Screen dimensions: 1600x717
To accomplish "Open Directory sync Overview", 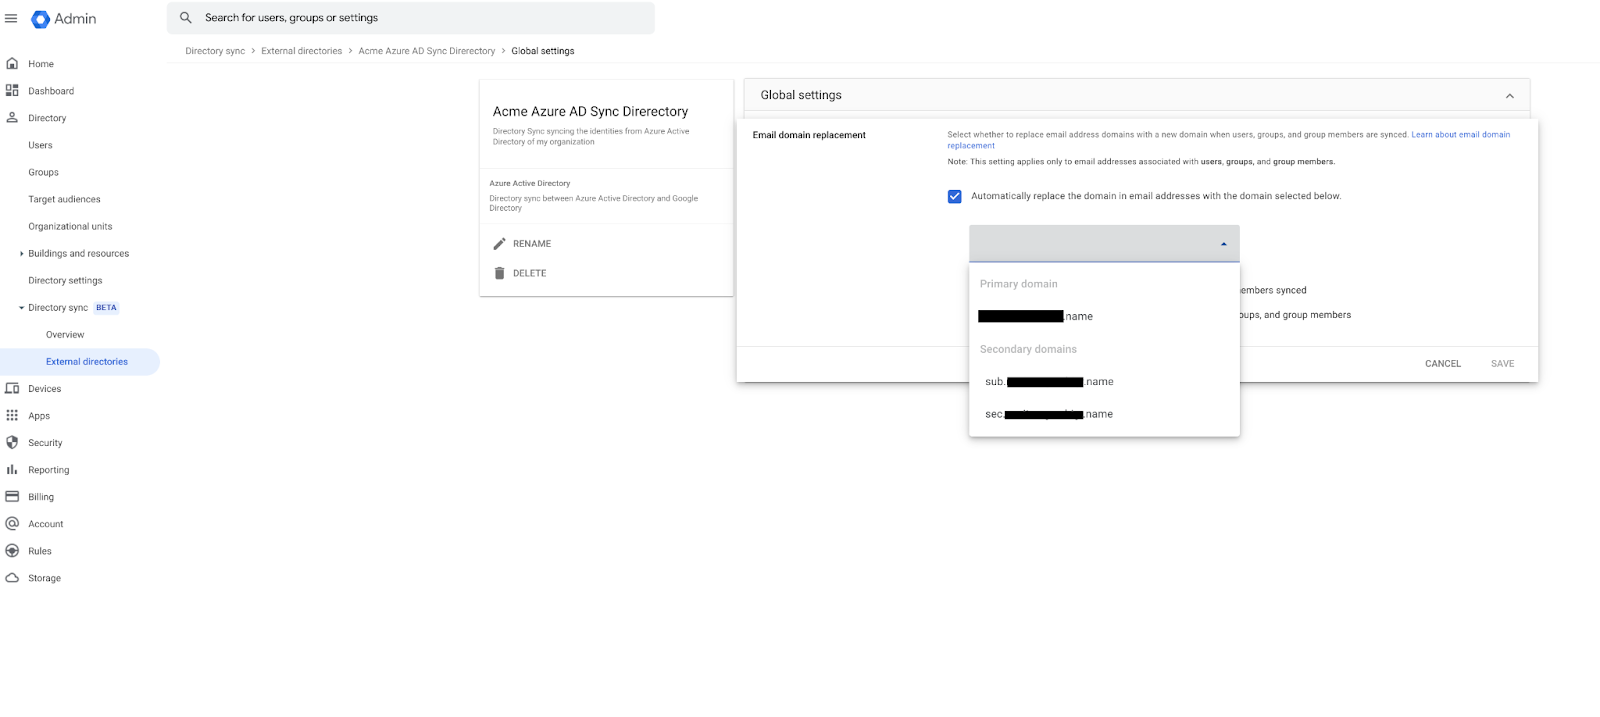I will (65, 334).
